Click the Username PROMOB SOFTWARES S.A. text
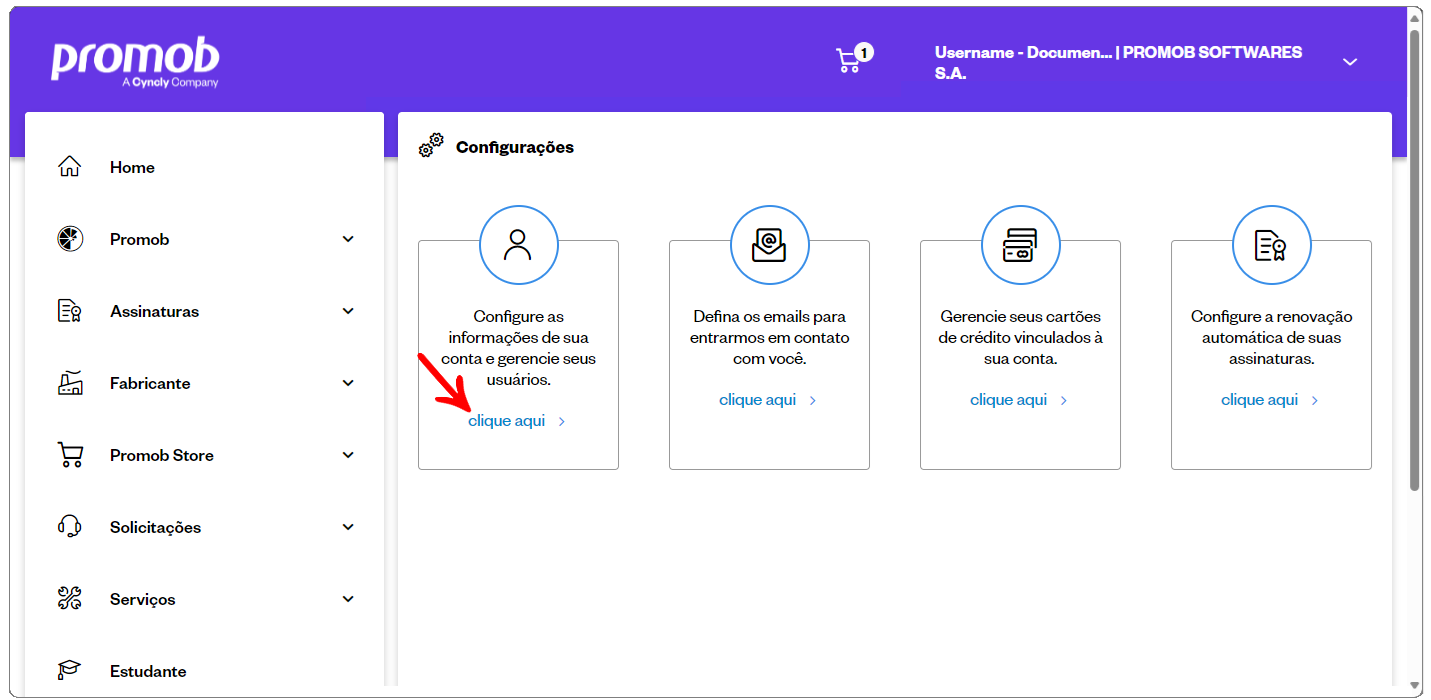The image size is (1431, 700). click(1119, 62)
